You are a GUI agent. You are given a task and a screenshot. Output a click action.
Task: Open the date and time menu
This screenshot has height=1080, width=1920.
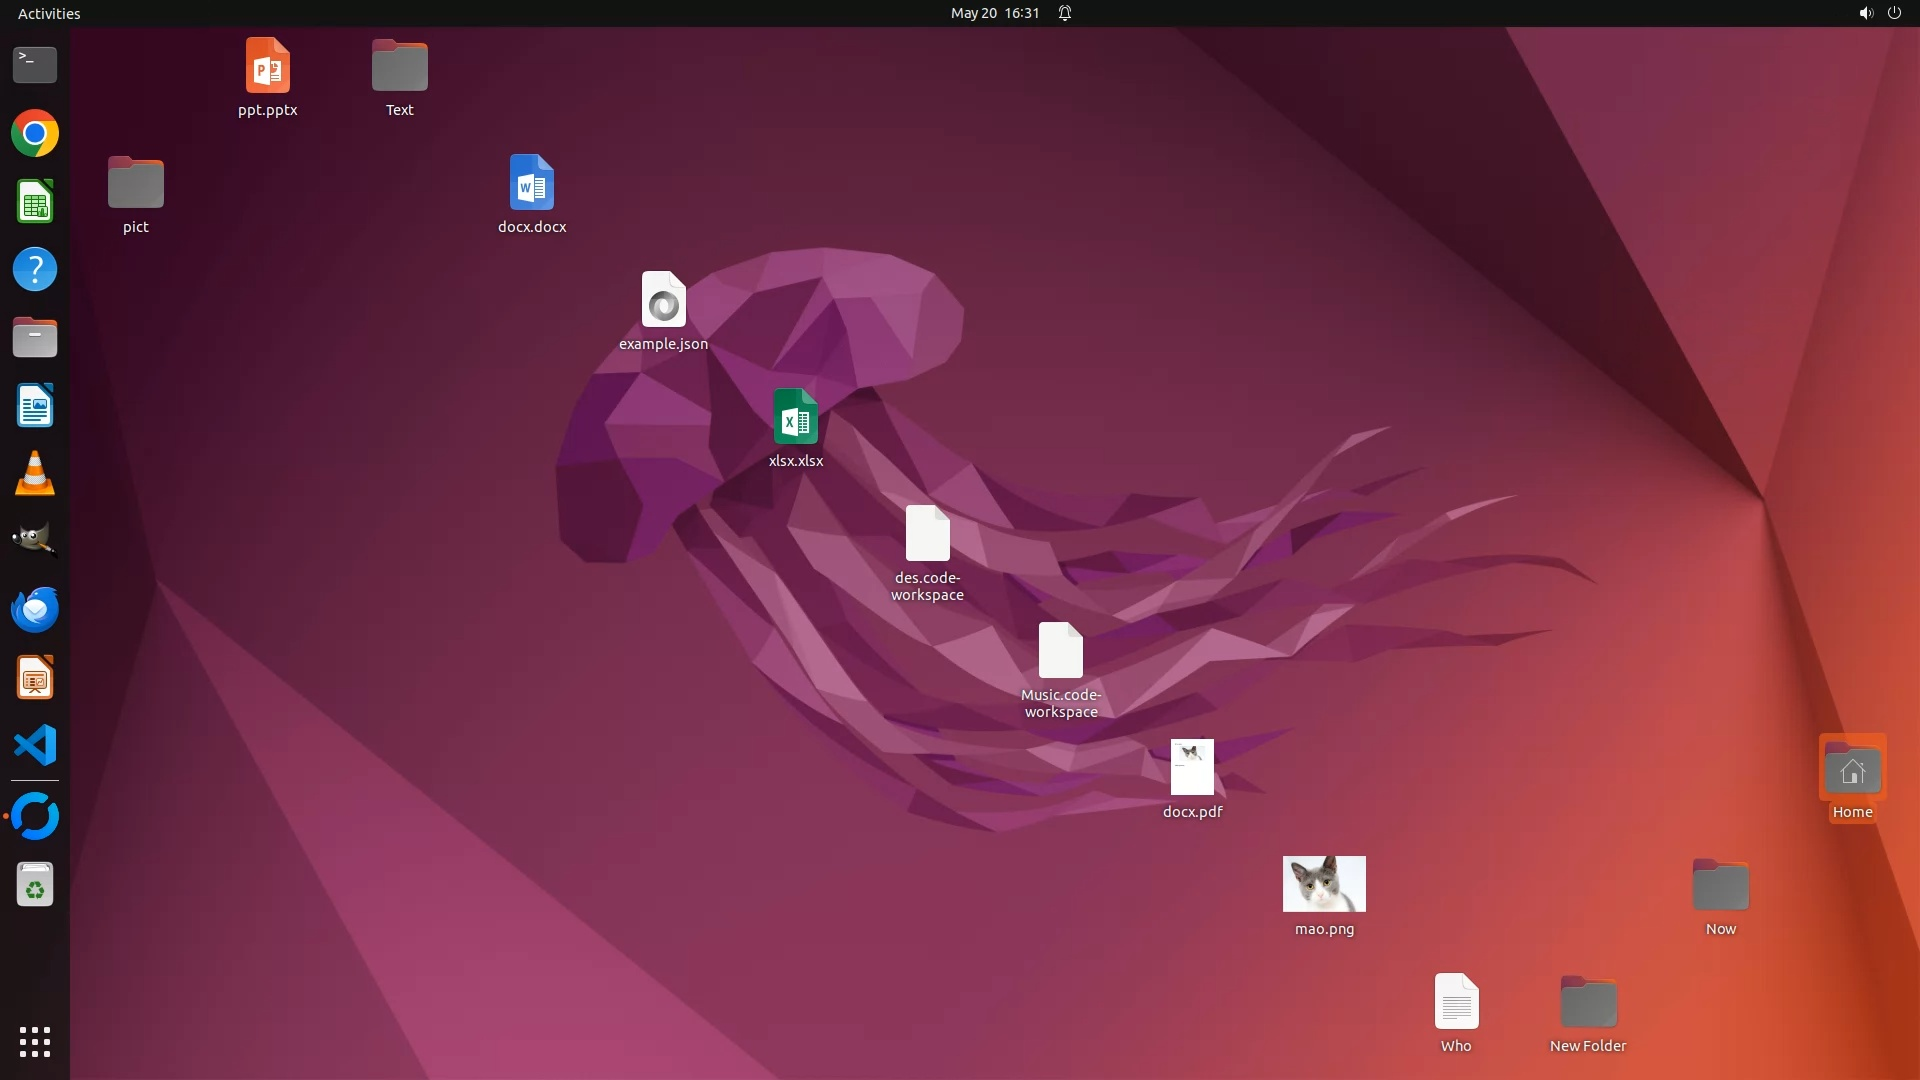[x=994, y=13]
